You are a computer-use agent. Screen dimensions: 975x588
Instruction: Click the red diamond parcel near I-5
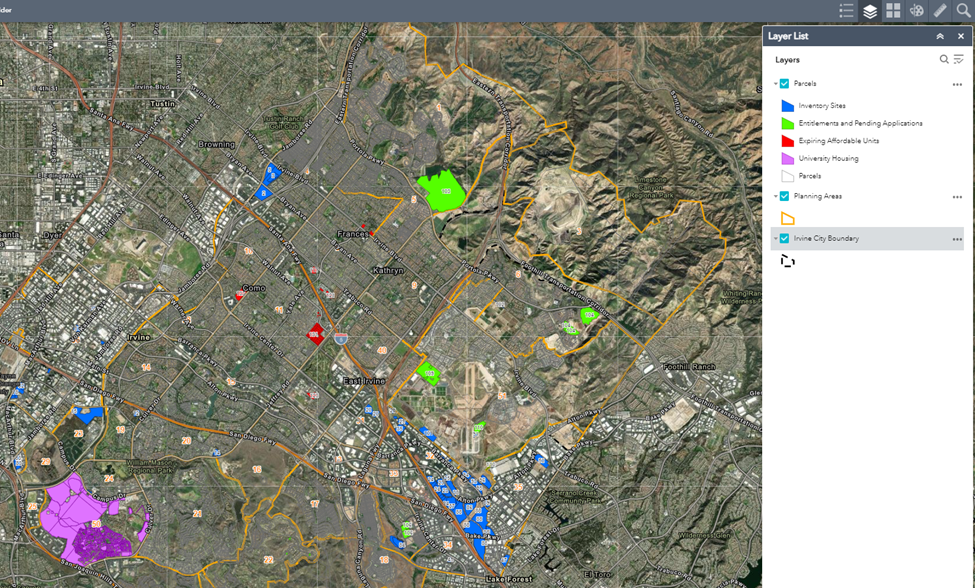tap(315, 334)
